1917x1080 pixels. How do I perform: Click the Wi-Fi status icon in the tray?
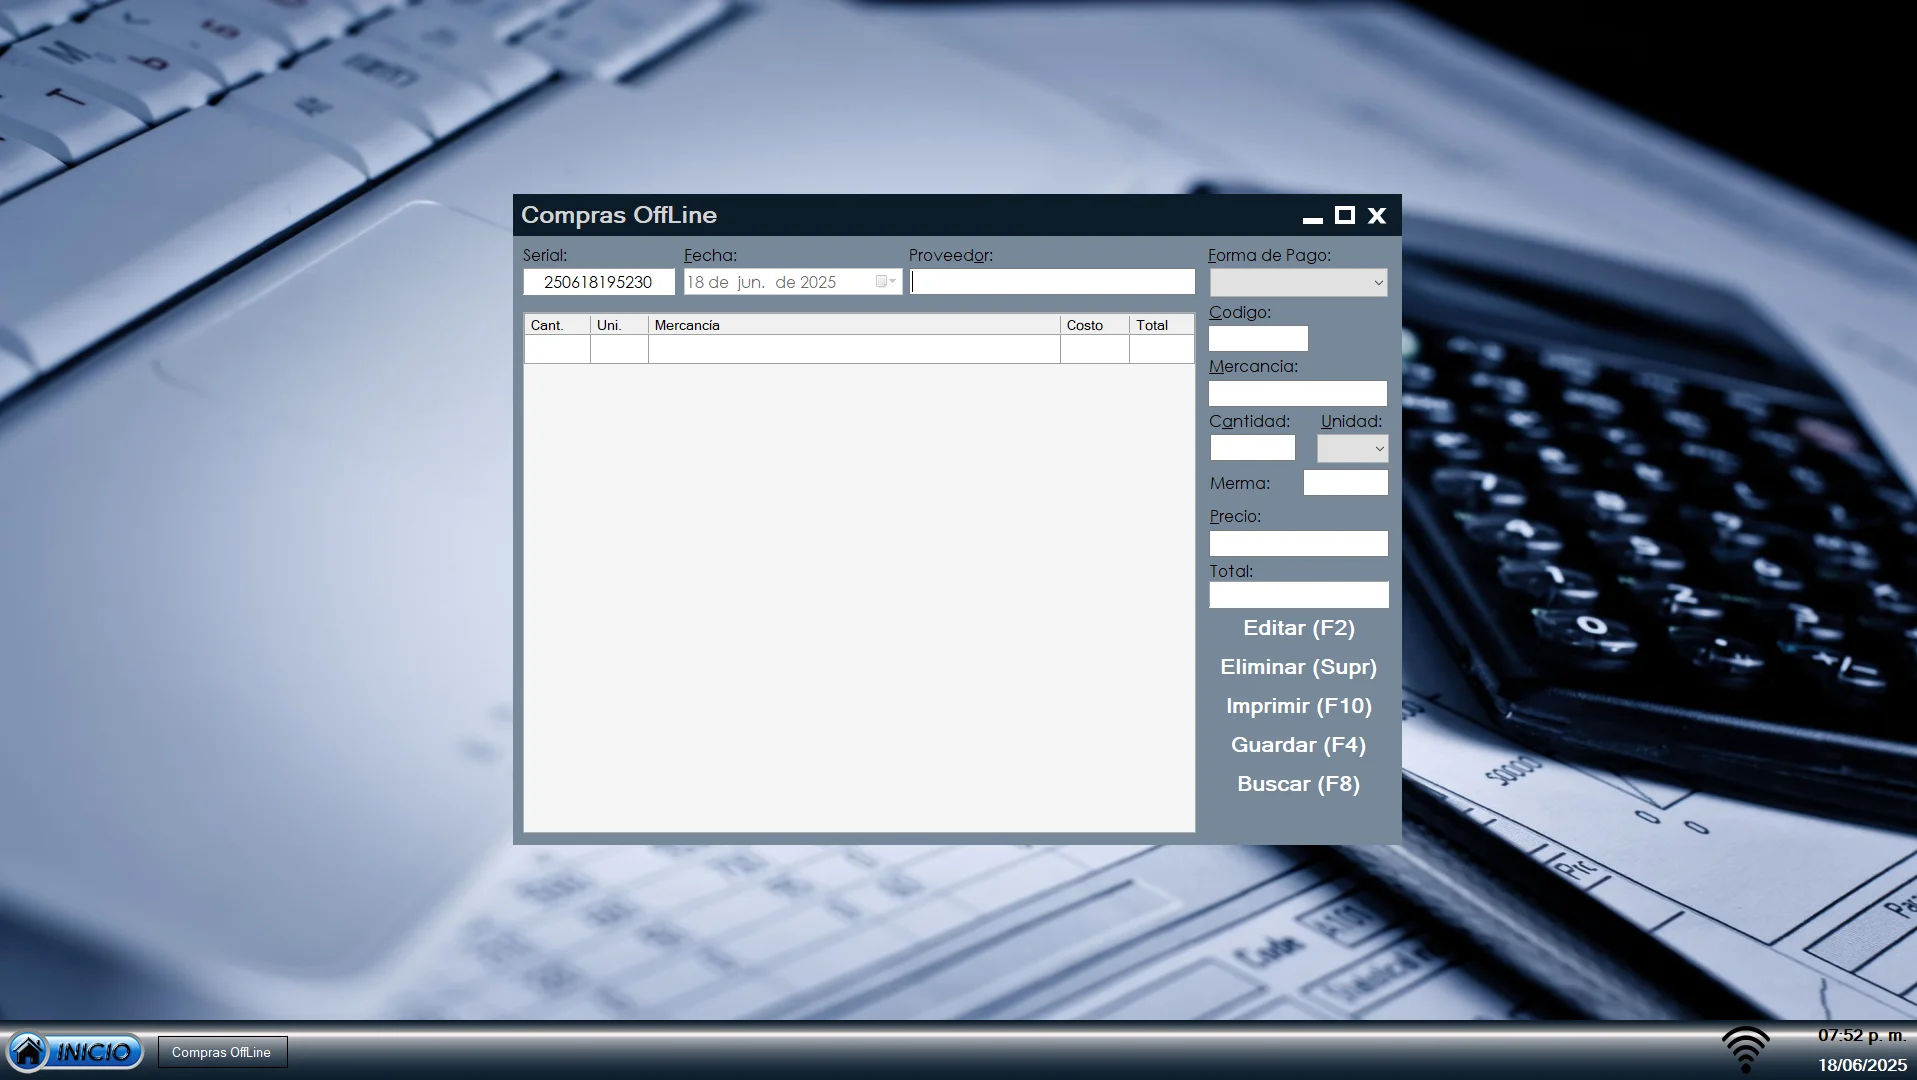[x=1746, y=1049]
